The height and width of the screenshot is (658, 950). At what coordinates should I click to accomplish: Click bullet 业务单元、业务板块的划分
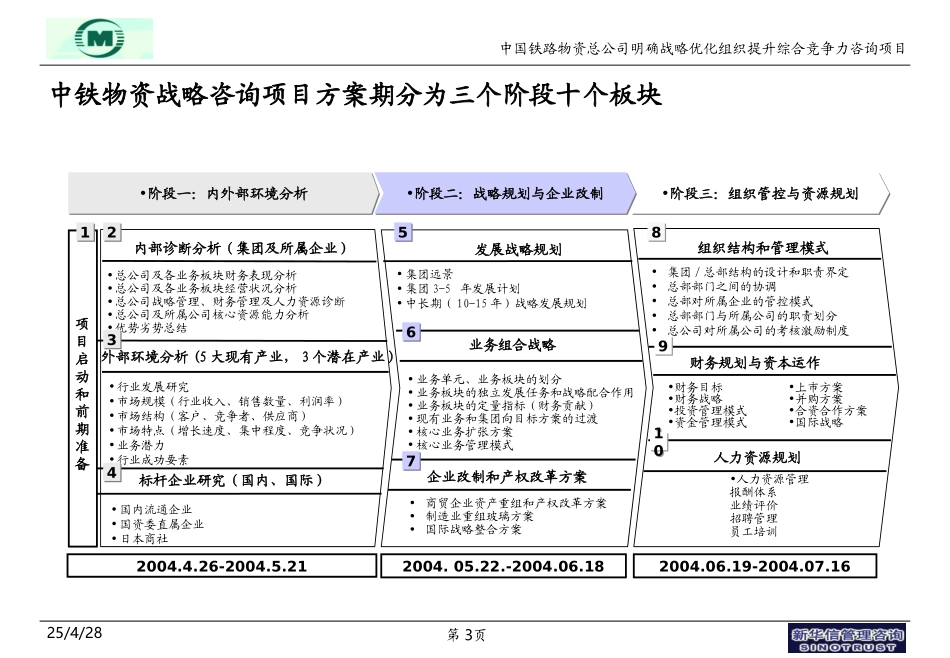486,379
